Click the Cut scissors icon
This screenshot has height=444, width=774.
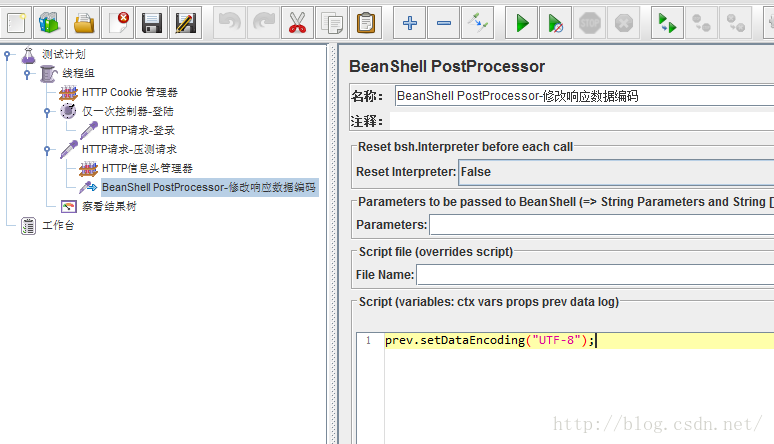pos(297,21)
